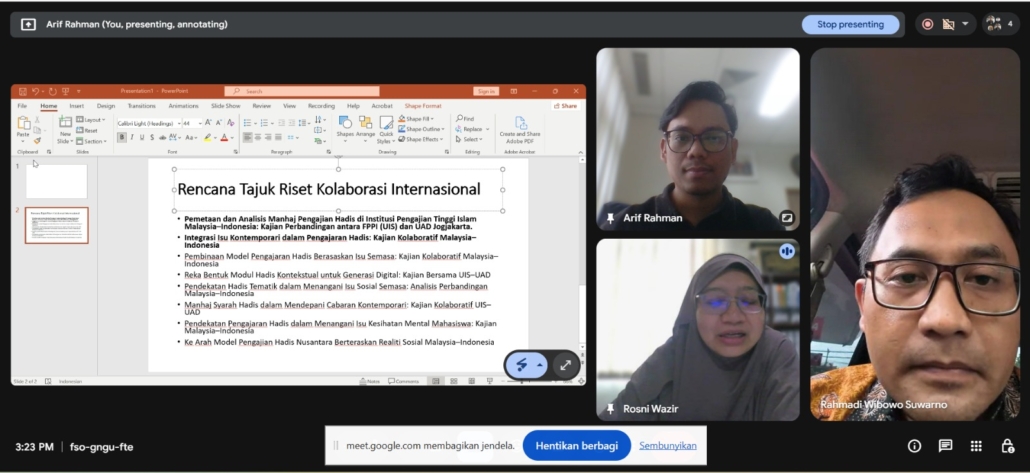Click the Sembunyikan link
This screenshot has width=1030, height=473.
point(668,445)
